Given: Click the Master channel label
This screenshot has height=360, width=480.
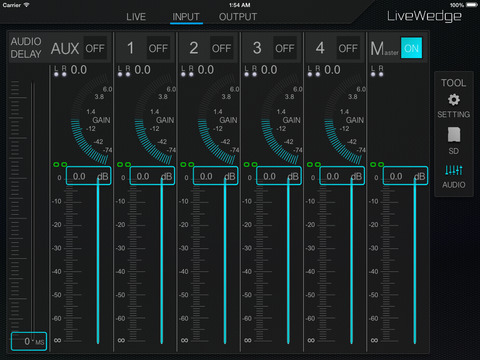Looking at the screenshot, I should coord(384,49).
